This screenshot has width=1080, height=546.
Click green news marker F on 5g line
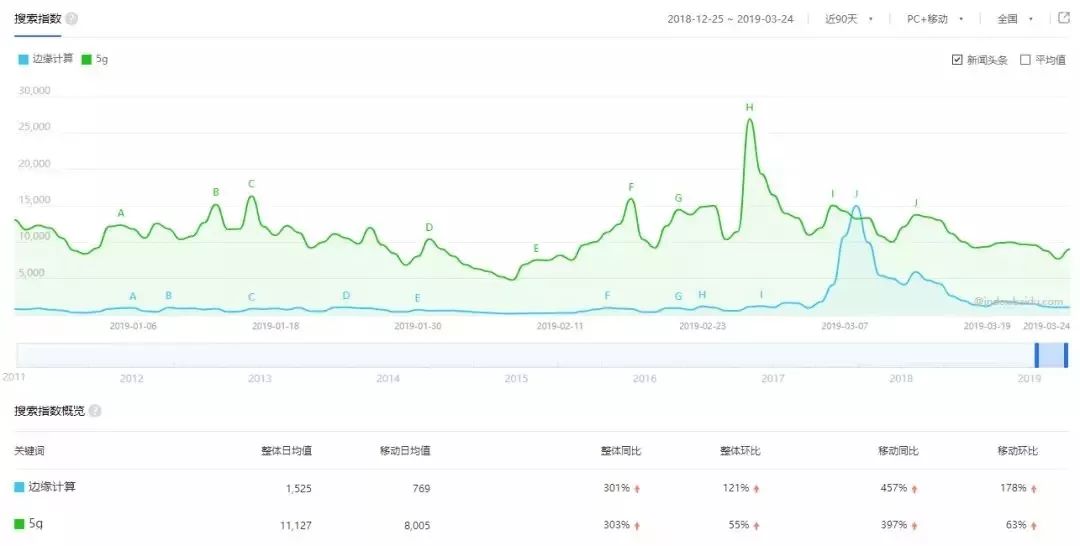[631, 187]
